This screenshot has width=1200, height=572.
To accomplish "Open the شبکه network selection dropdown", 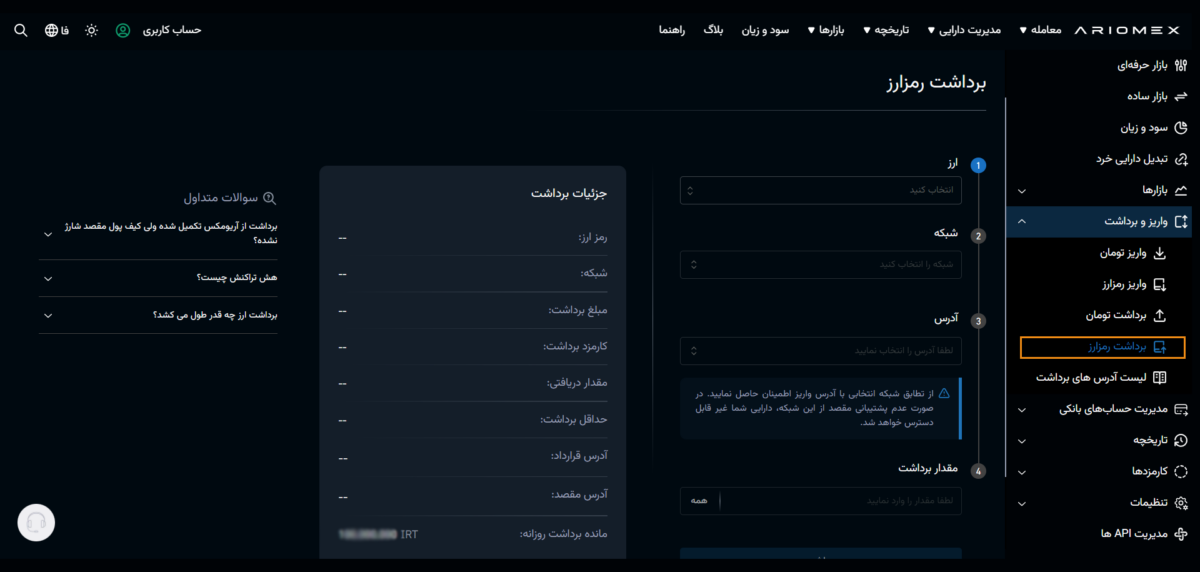I will point(820,265).
